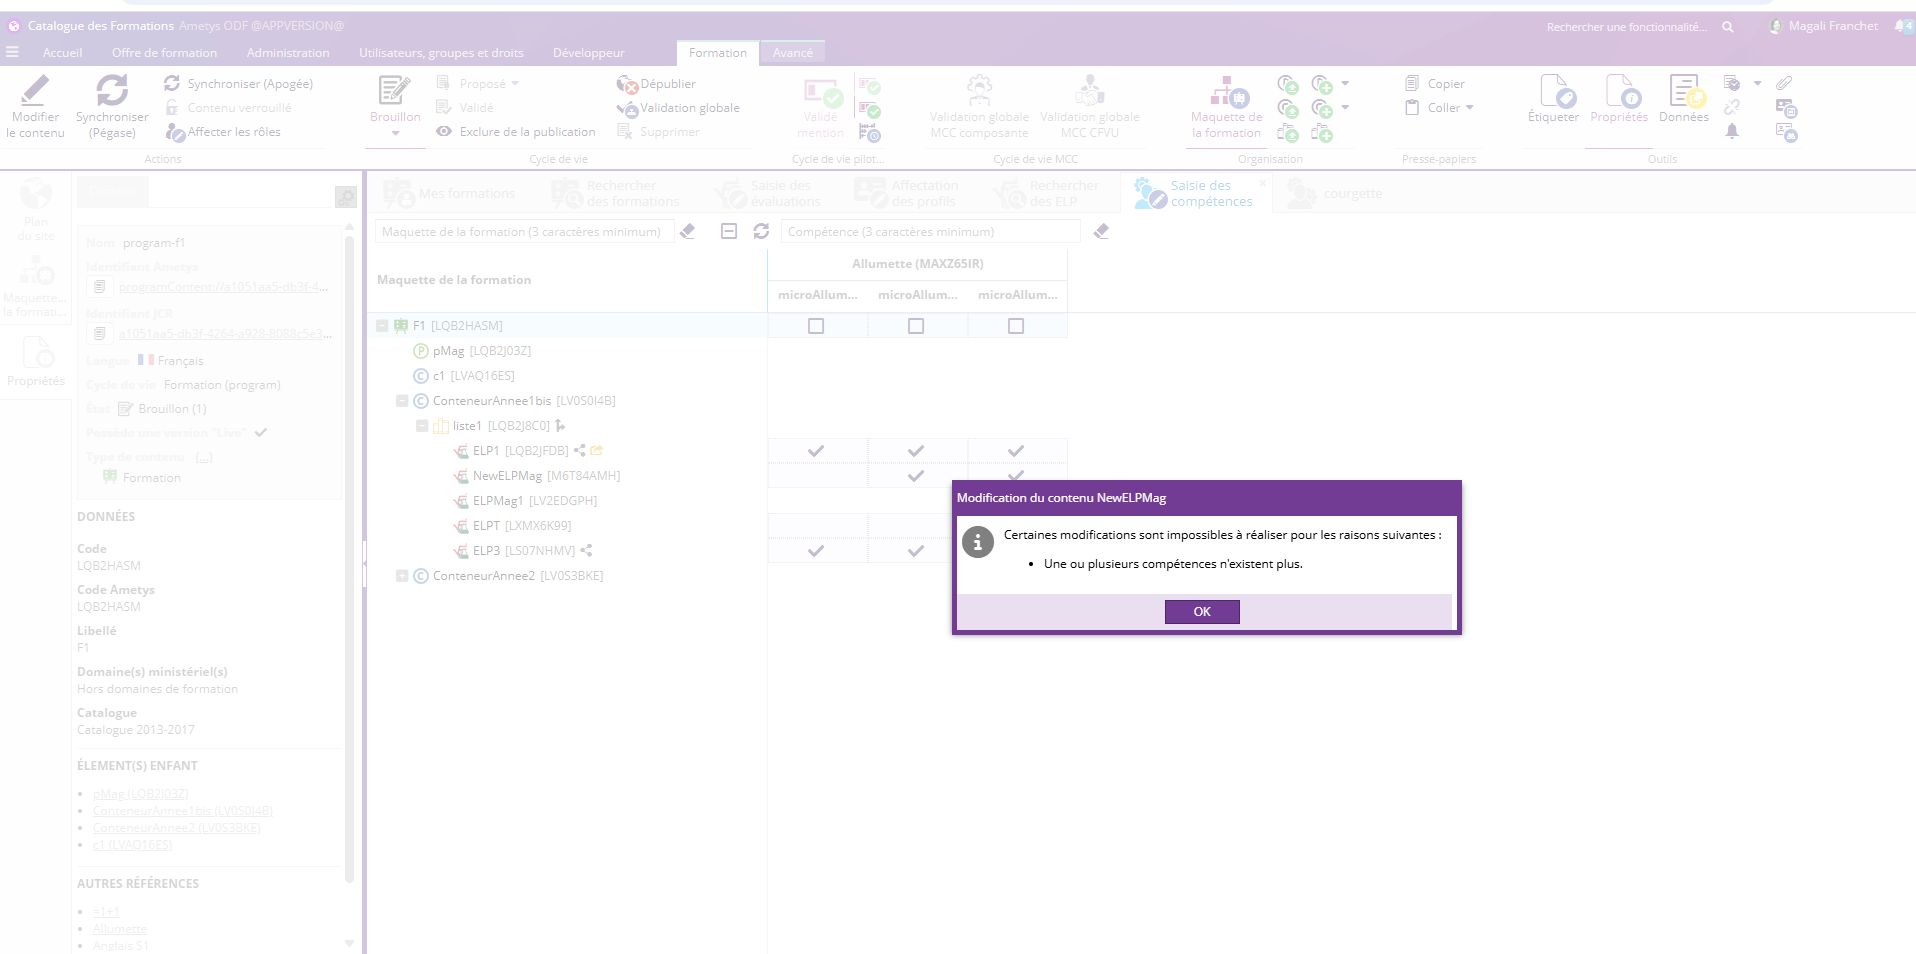Screen dimensions: 1916x954
Task: Clear the Compétence filter with its eraser icon
Action: pos(1101,231)
